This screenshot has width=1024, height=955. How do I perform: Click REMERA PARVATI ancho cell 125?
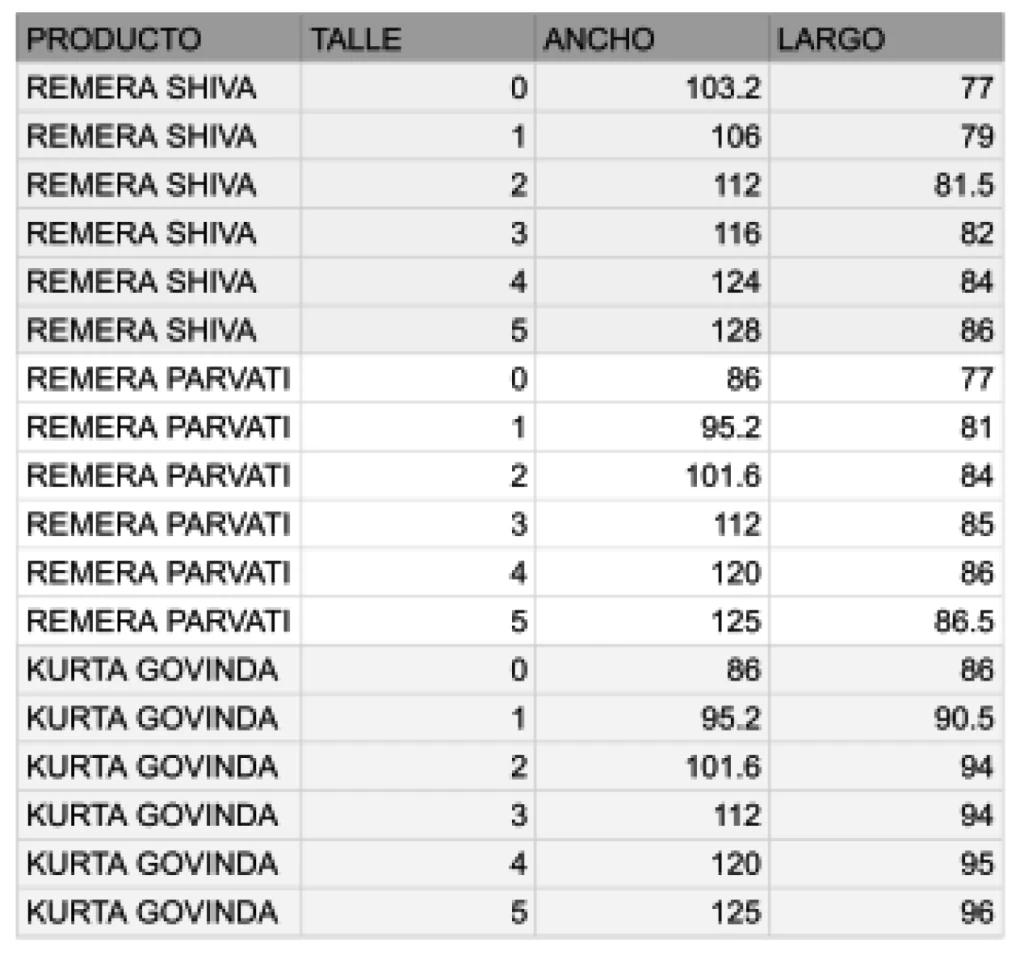coord(652,621)
